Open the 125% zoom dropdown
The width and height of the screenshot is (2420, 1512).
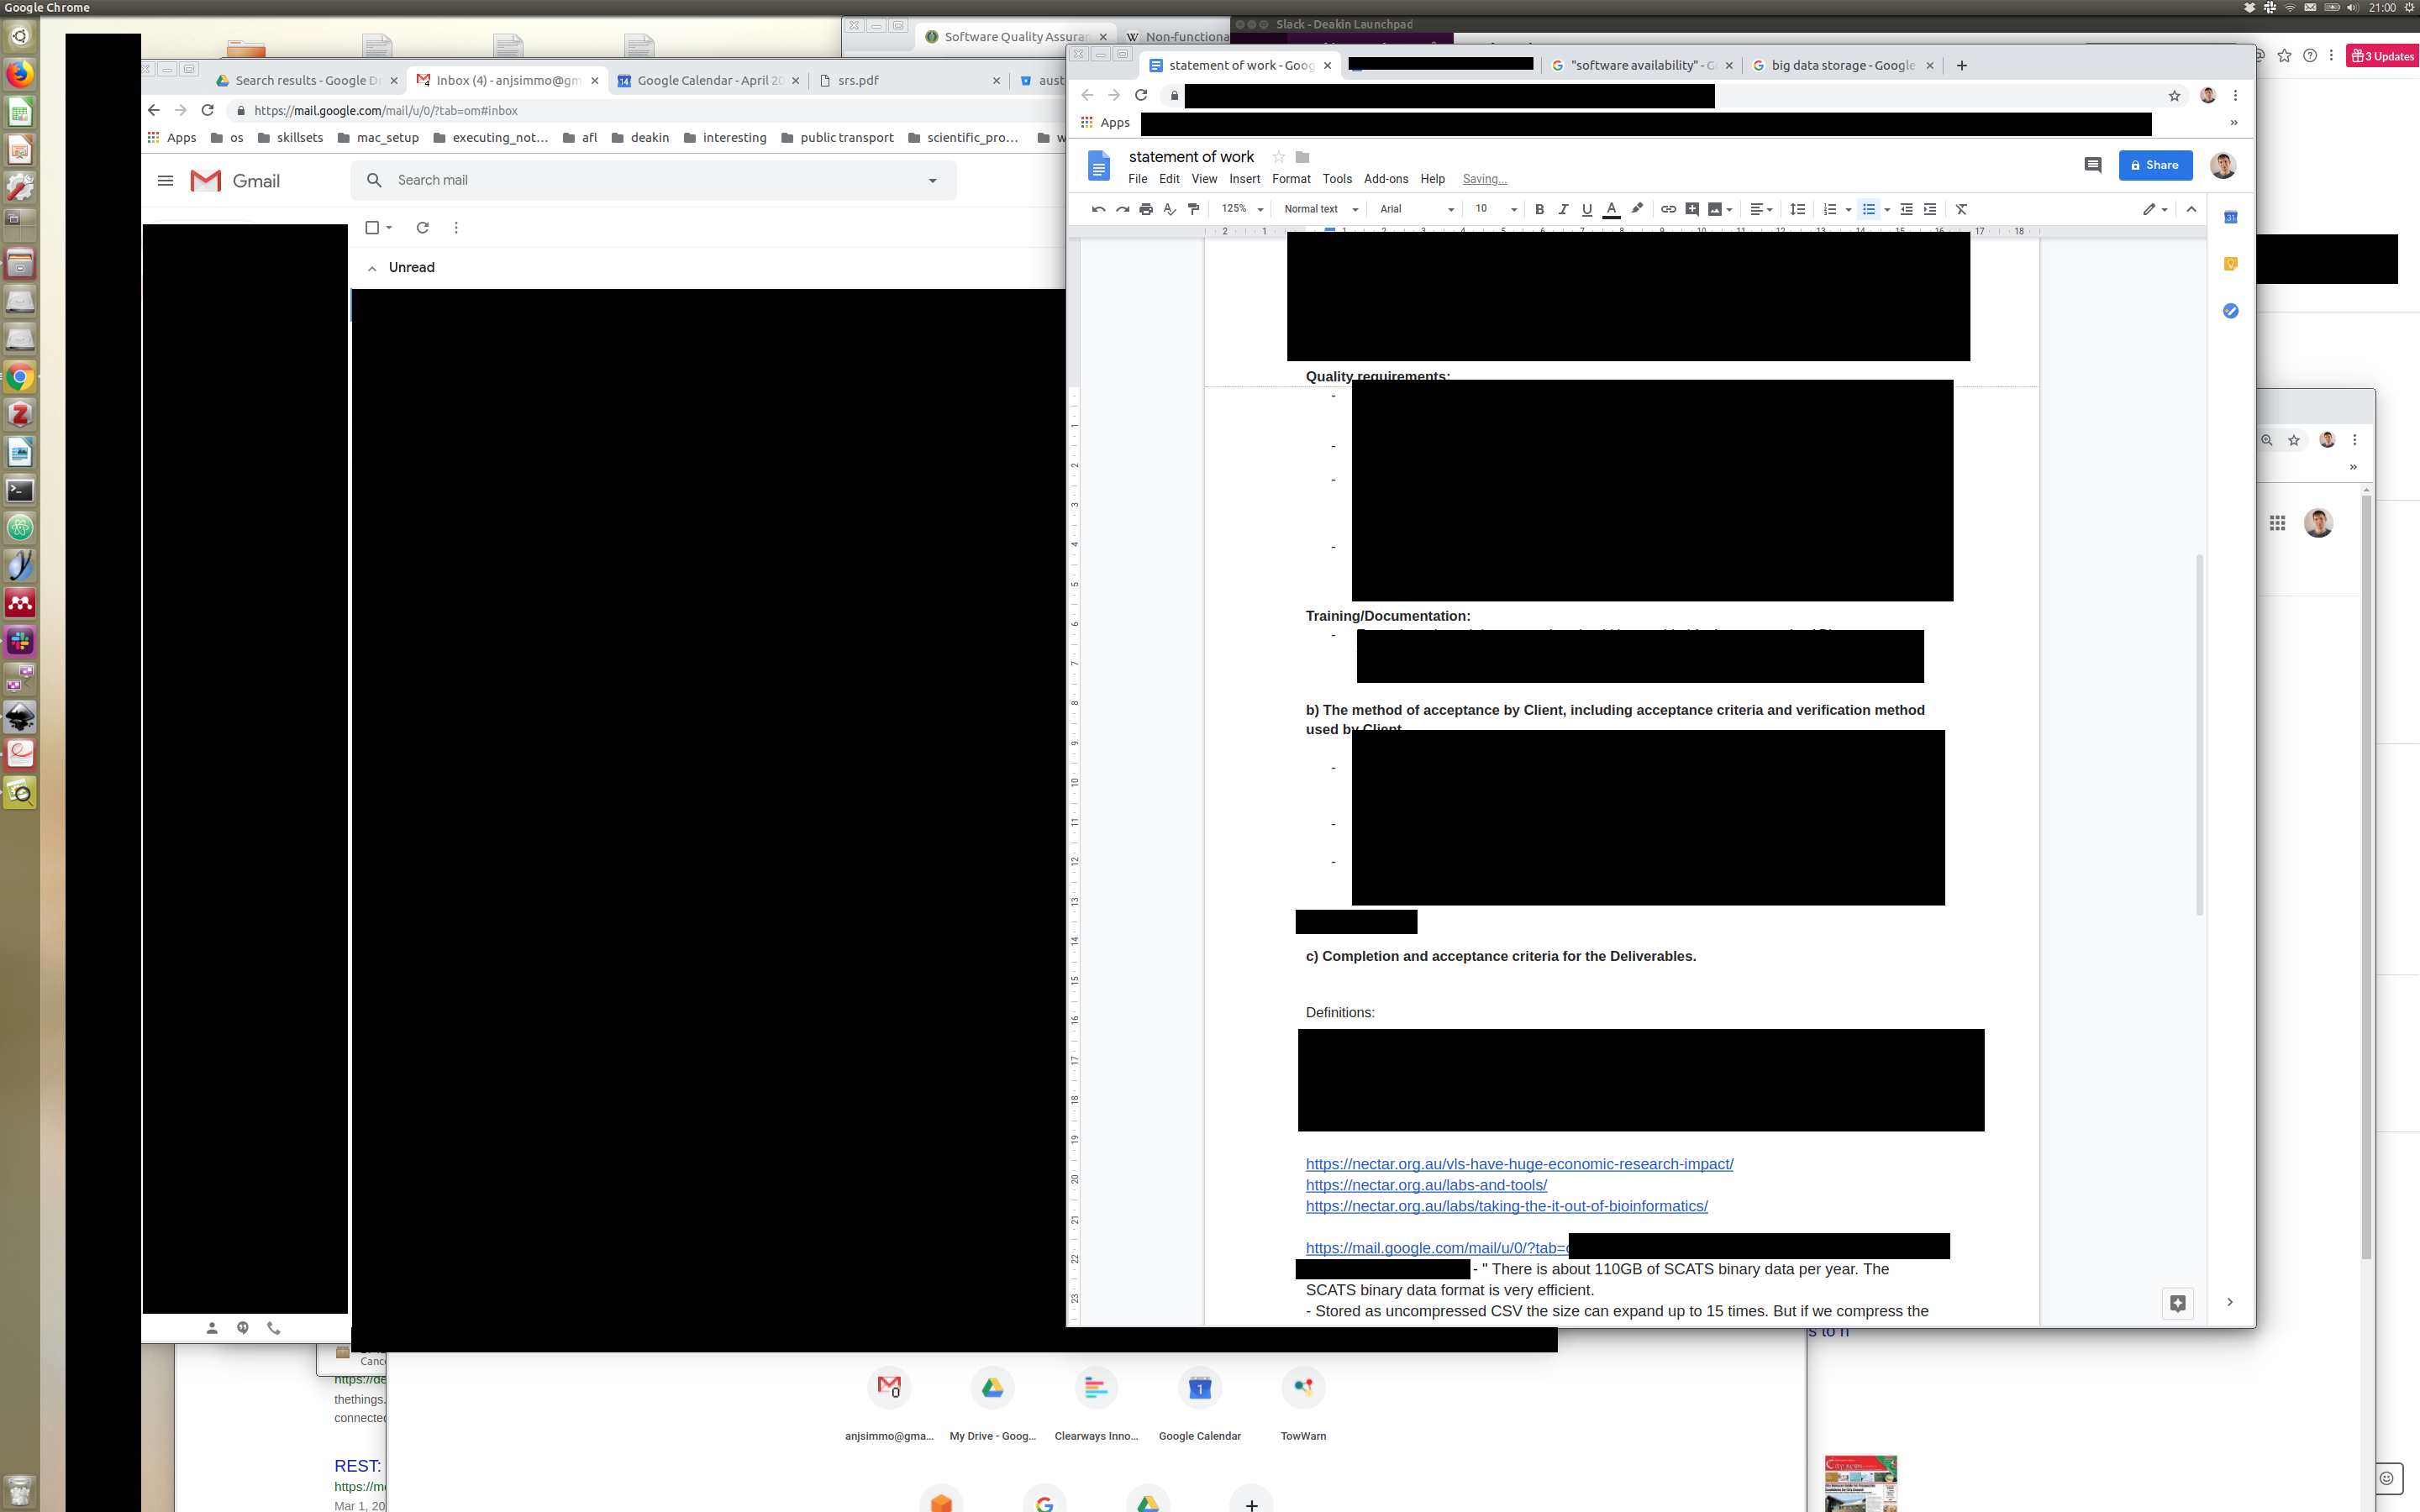pyautogui.click(x=1242, y=209)
